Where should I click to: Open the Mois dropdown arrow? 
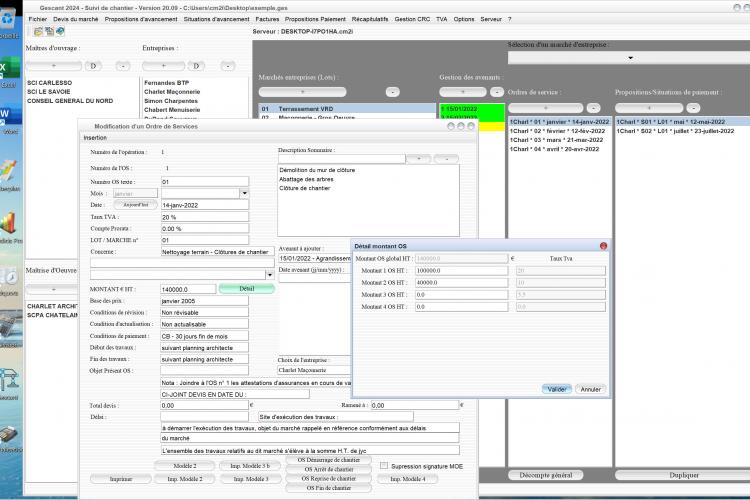[244, 193]
